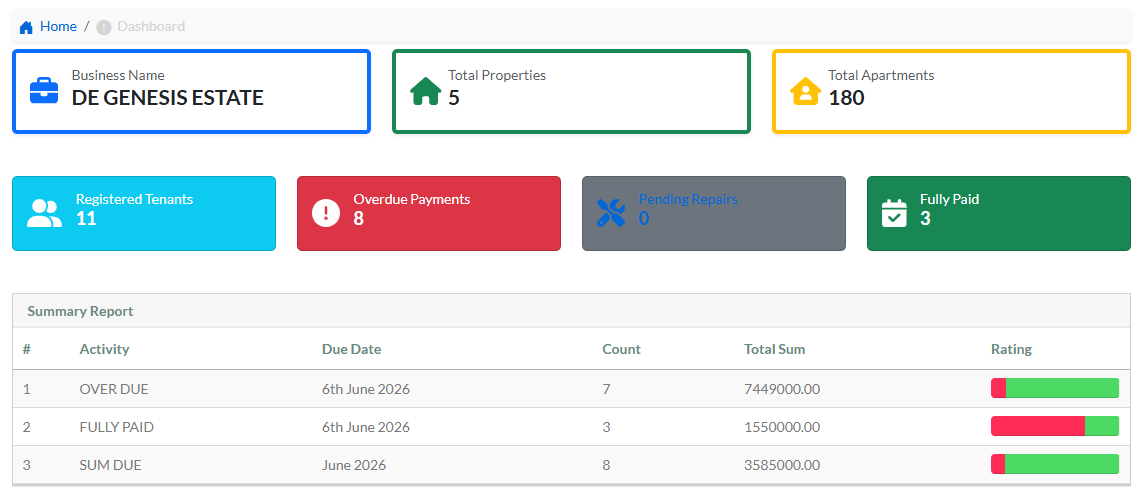Click count 7 in OVER DUE row

tap(606, 389)
